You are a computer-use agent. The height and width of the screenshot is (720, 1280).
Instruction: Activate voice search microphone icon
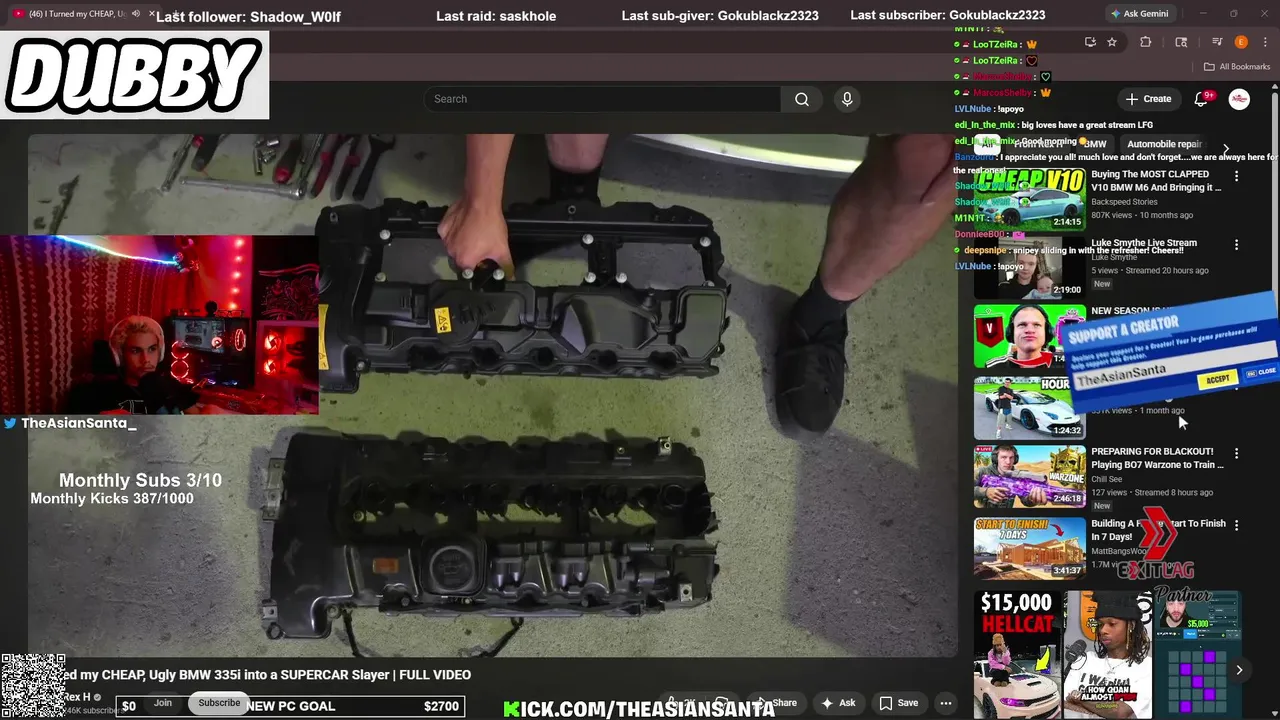pyautogui.click(x=847, y=99)
